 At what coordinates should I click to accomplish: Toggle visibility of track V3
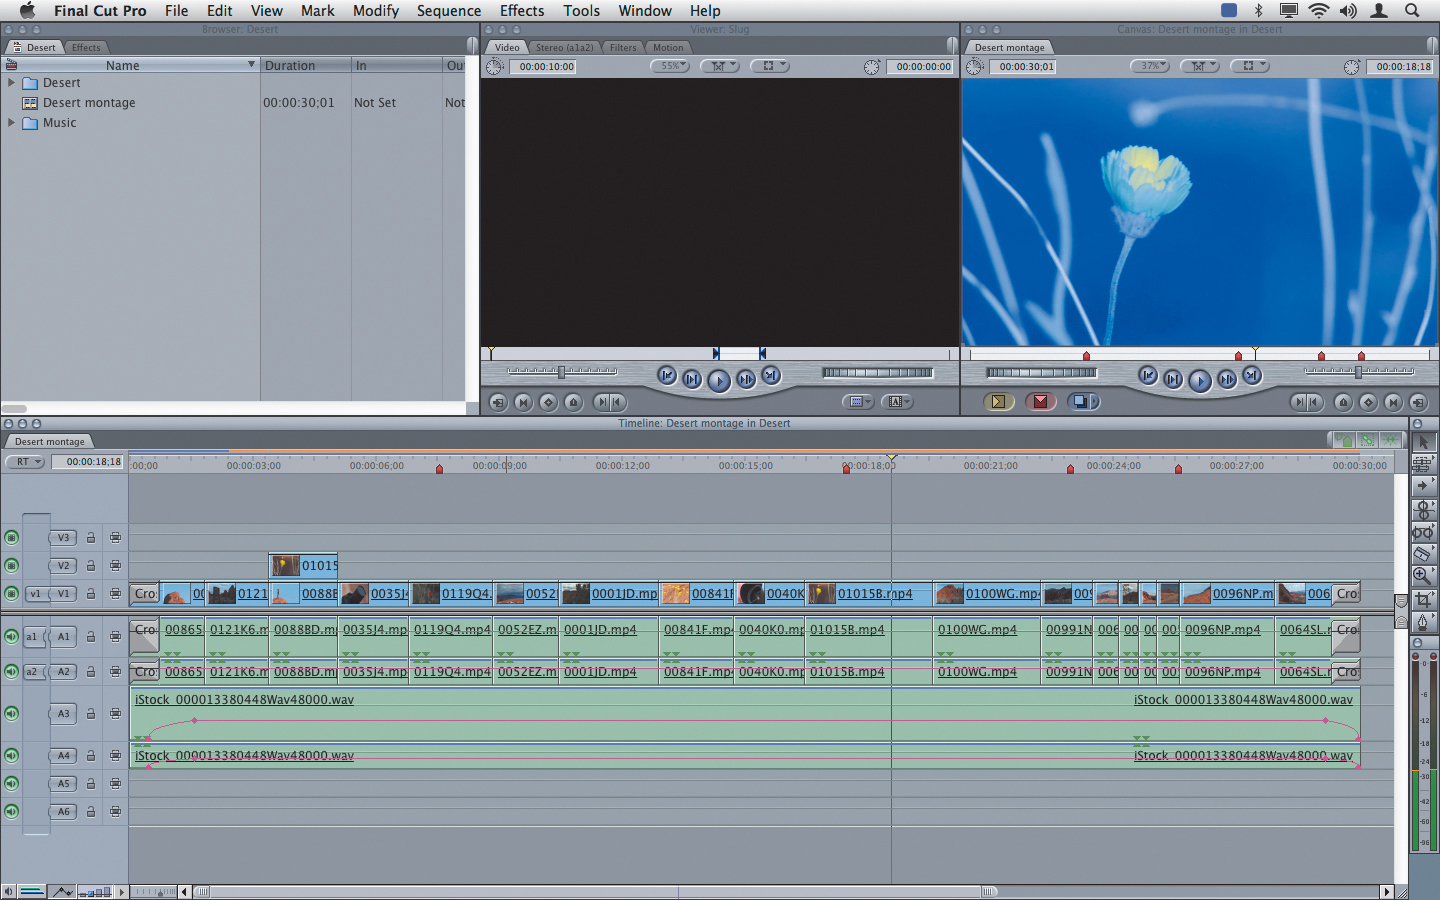12,537
